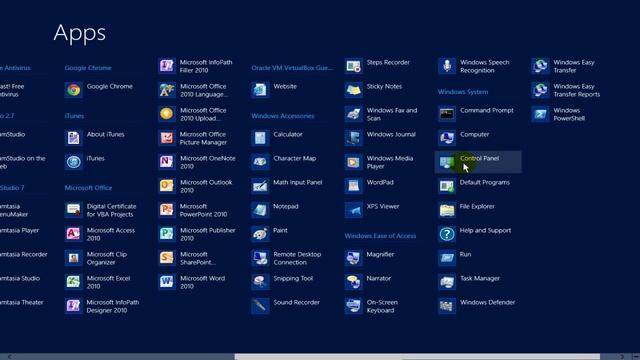Launch Sound Recorder icon
The height and width of the screenshot is (360, 640).
click(x=260, y=306)
